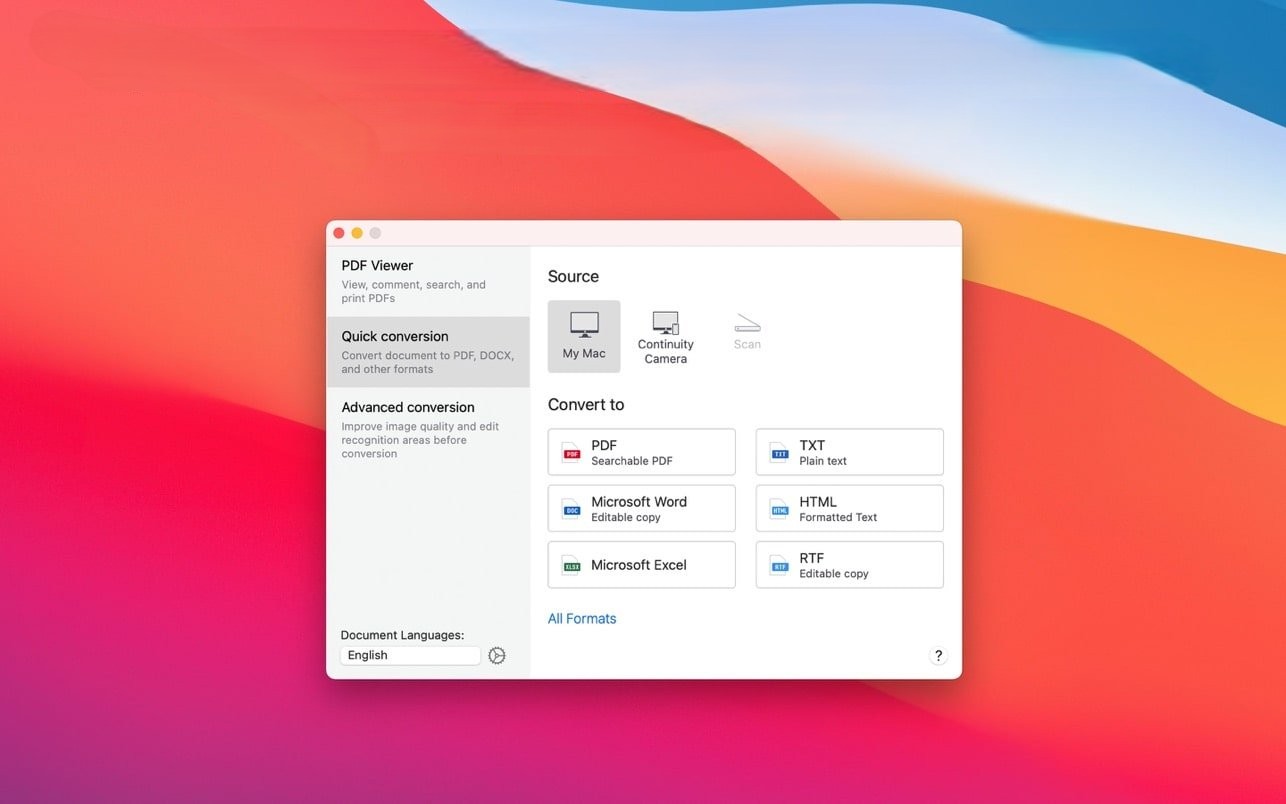Convert to HTML formatted text
This screenshot has height=804, width=1286.
[x=850, y=508]
